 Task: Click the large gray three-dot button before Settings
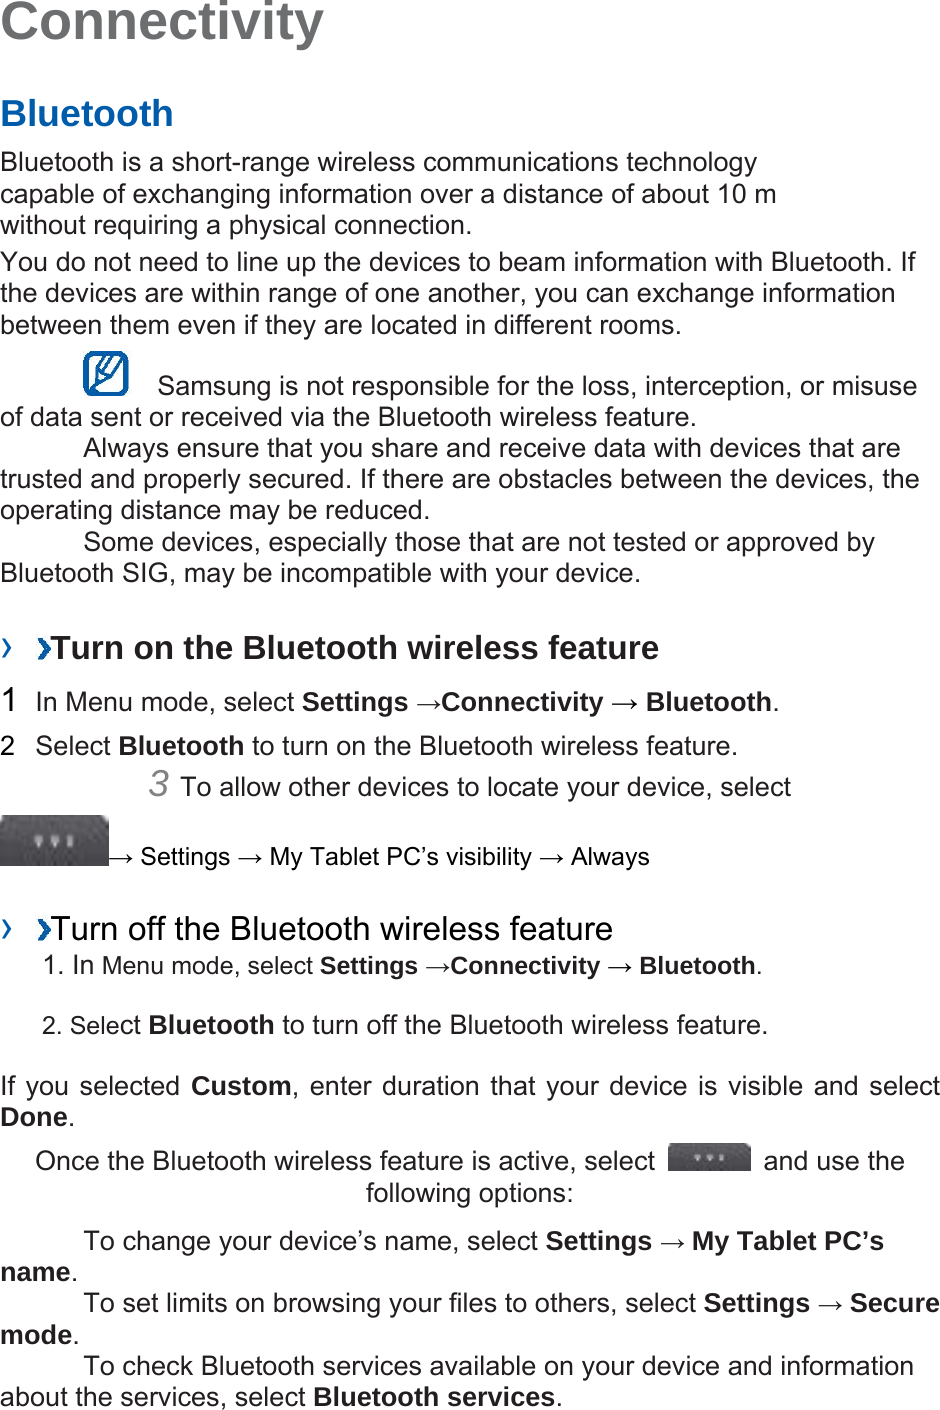[54, 841]
